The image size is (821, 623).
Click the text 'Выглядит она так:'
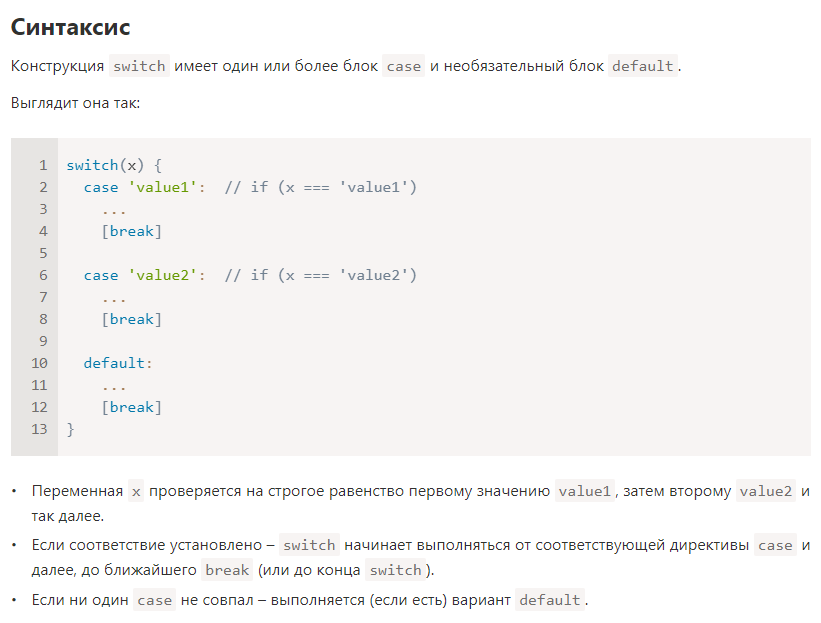75,102
